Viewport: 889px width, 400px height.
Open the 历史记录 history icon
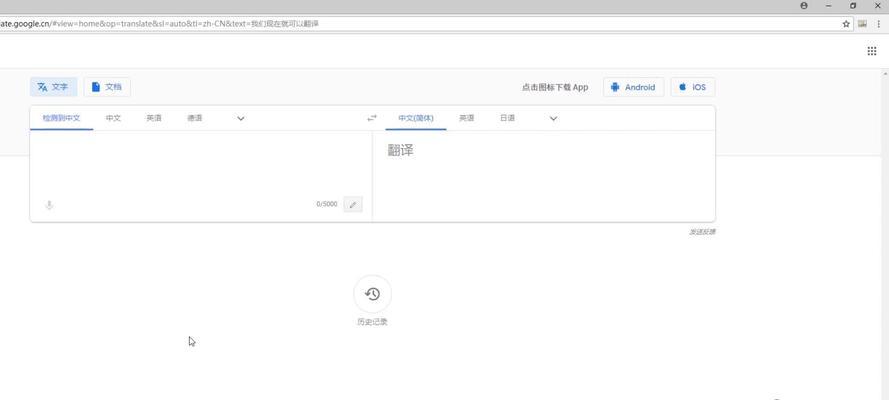372,293
